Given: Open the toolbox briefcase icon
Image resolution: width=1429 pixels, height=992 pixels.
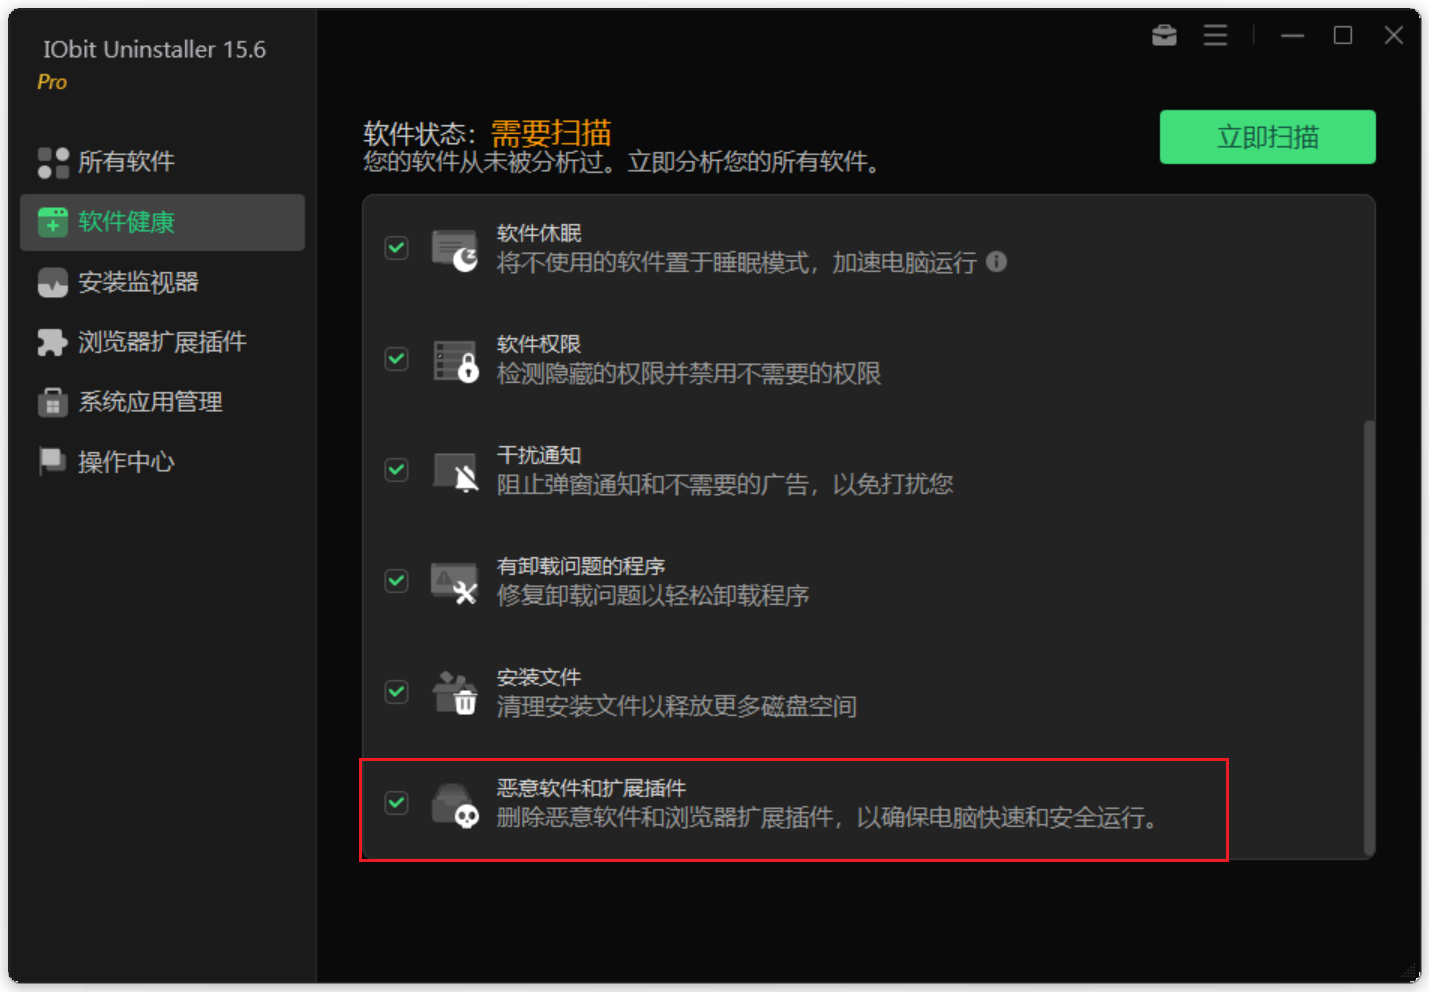Looking at the screenshot, I should [x=1164, y=36].
